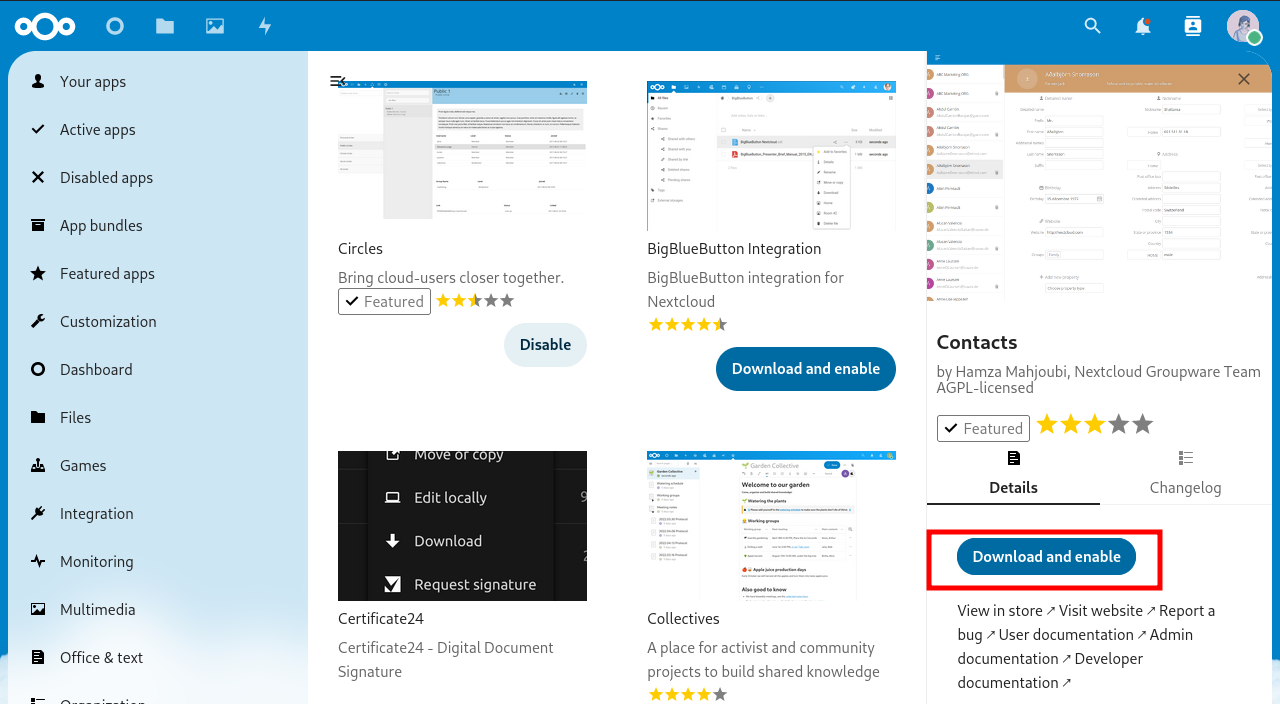Viewport: 1280px width, 704px height.
Task: Close the Contacts details sidebar
Action: (1244, 79)
